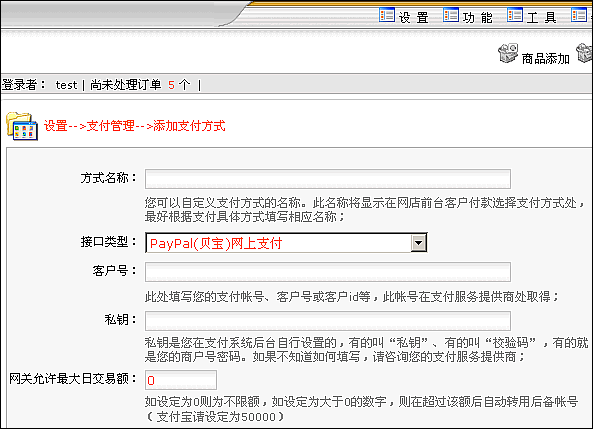593x429 pixels.
Task: Open the PayPal(贝宝)网上支付 combo box
Action: point(286,243)
